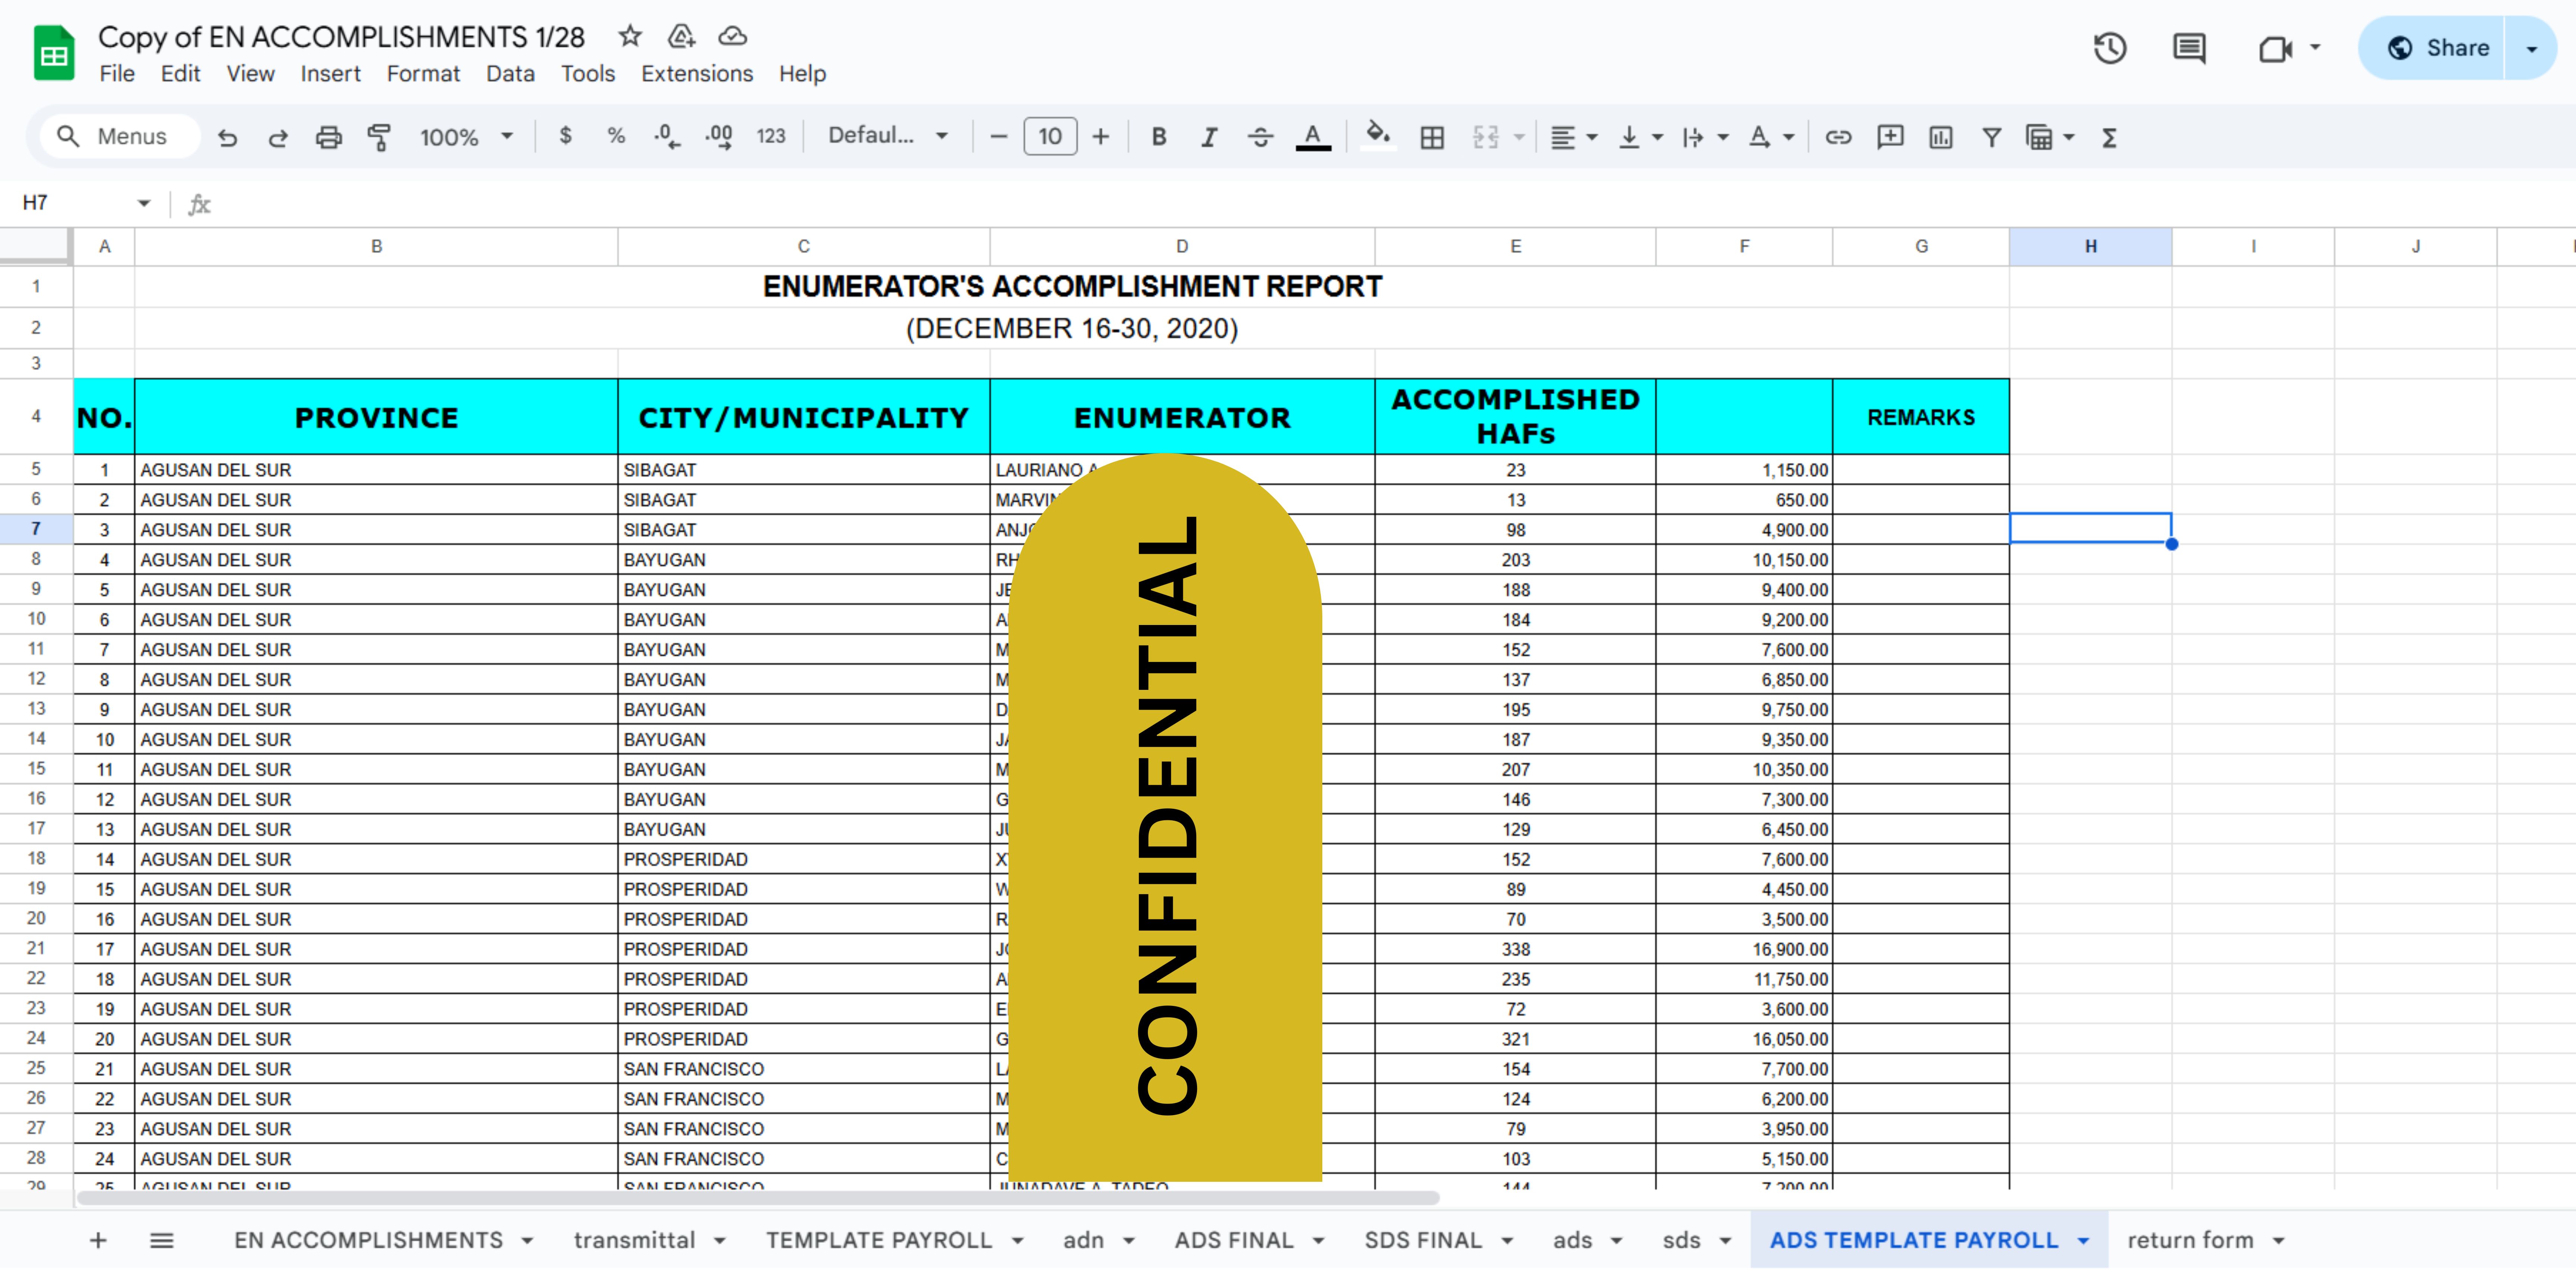Insert comment from toolbar
2576x1288 pixels.
[x=1890, y=137]
